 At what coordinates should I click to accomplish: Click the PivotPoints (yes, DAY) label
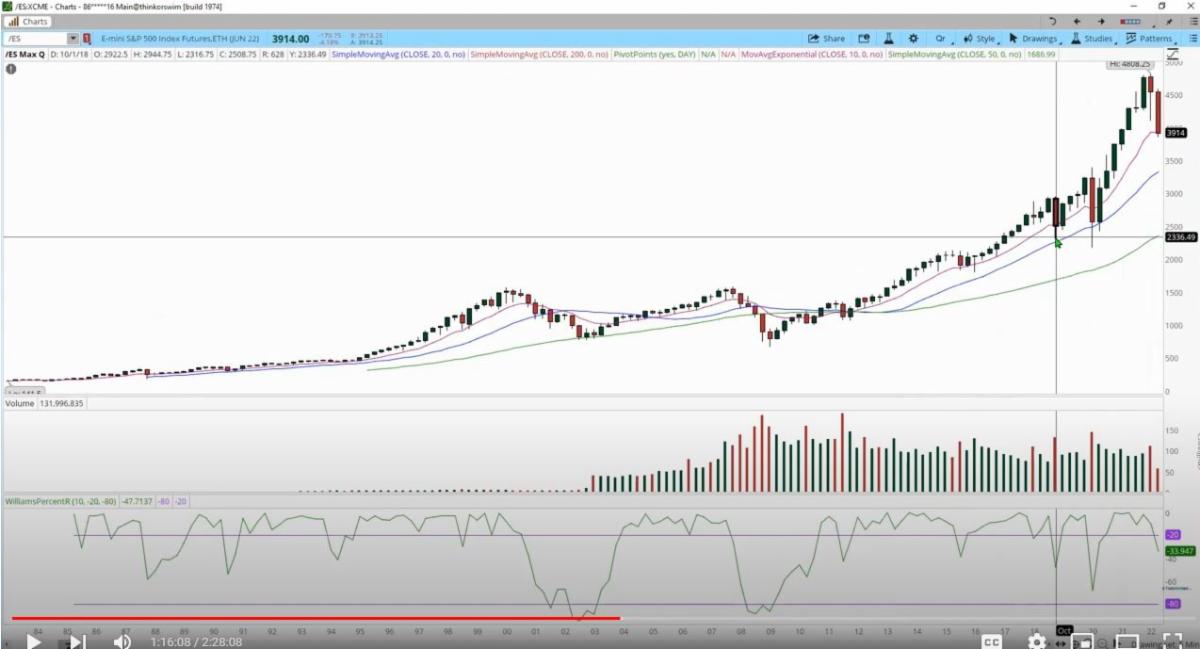655,54
